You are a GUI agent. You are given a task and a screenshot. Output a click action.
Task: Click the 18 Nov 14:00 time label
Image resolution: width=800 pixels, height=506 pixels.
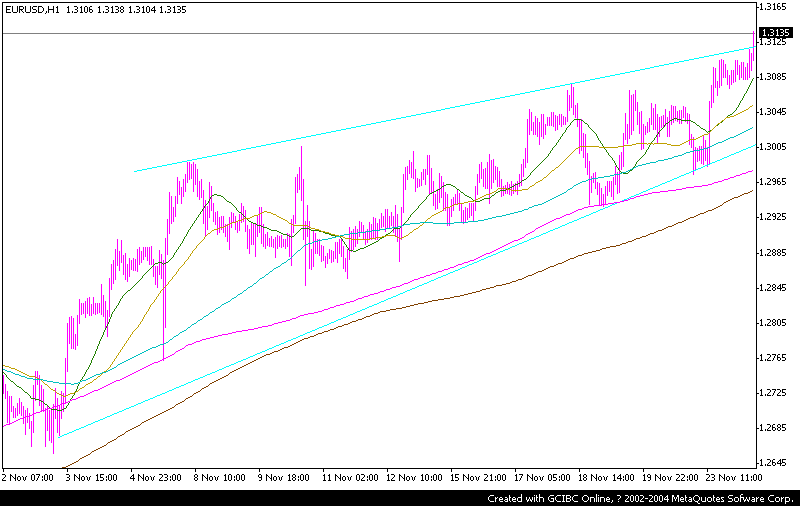pyautogui.click(x=606, y=478)
